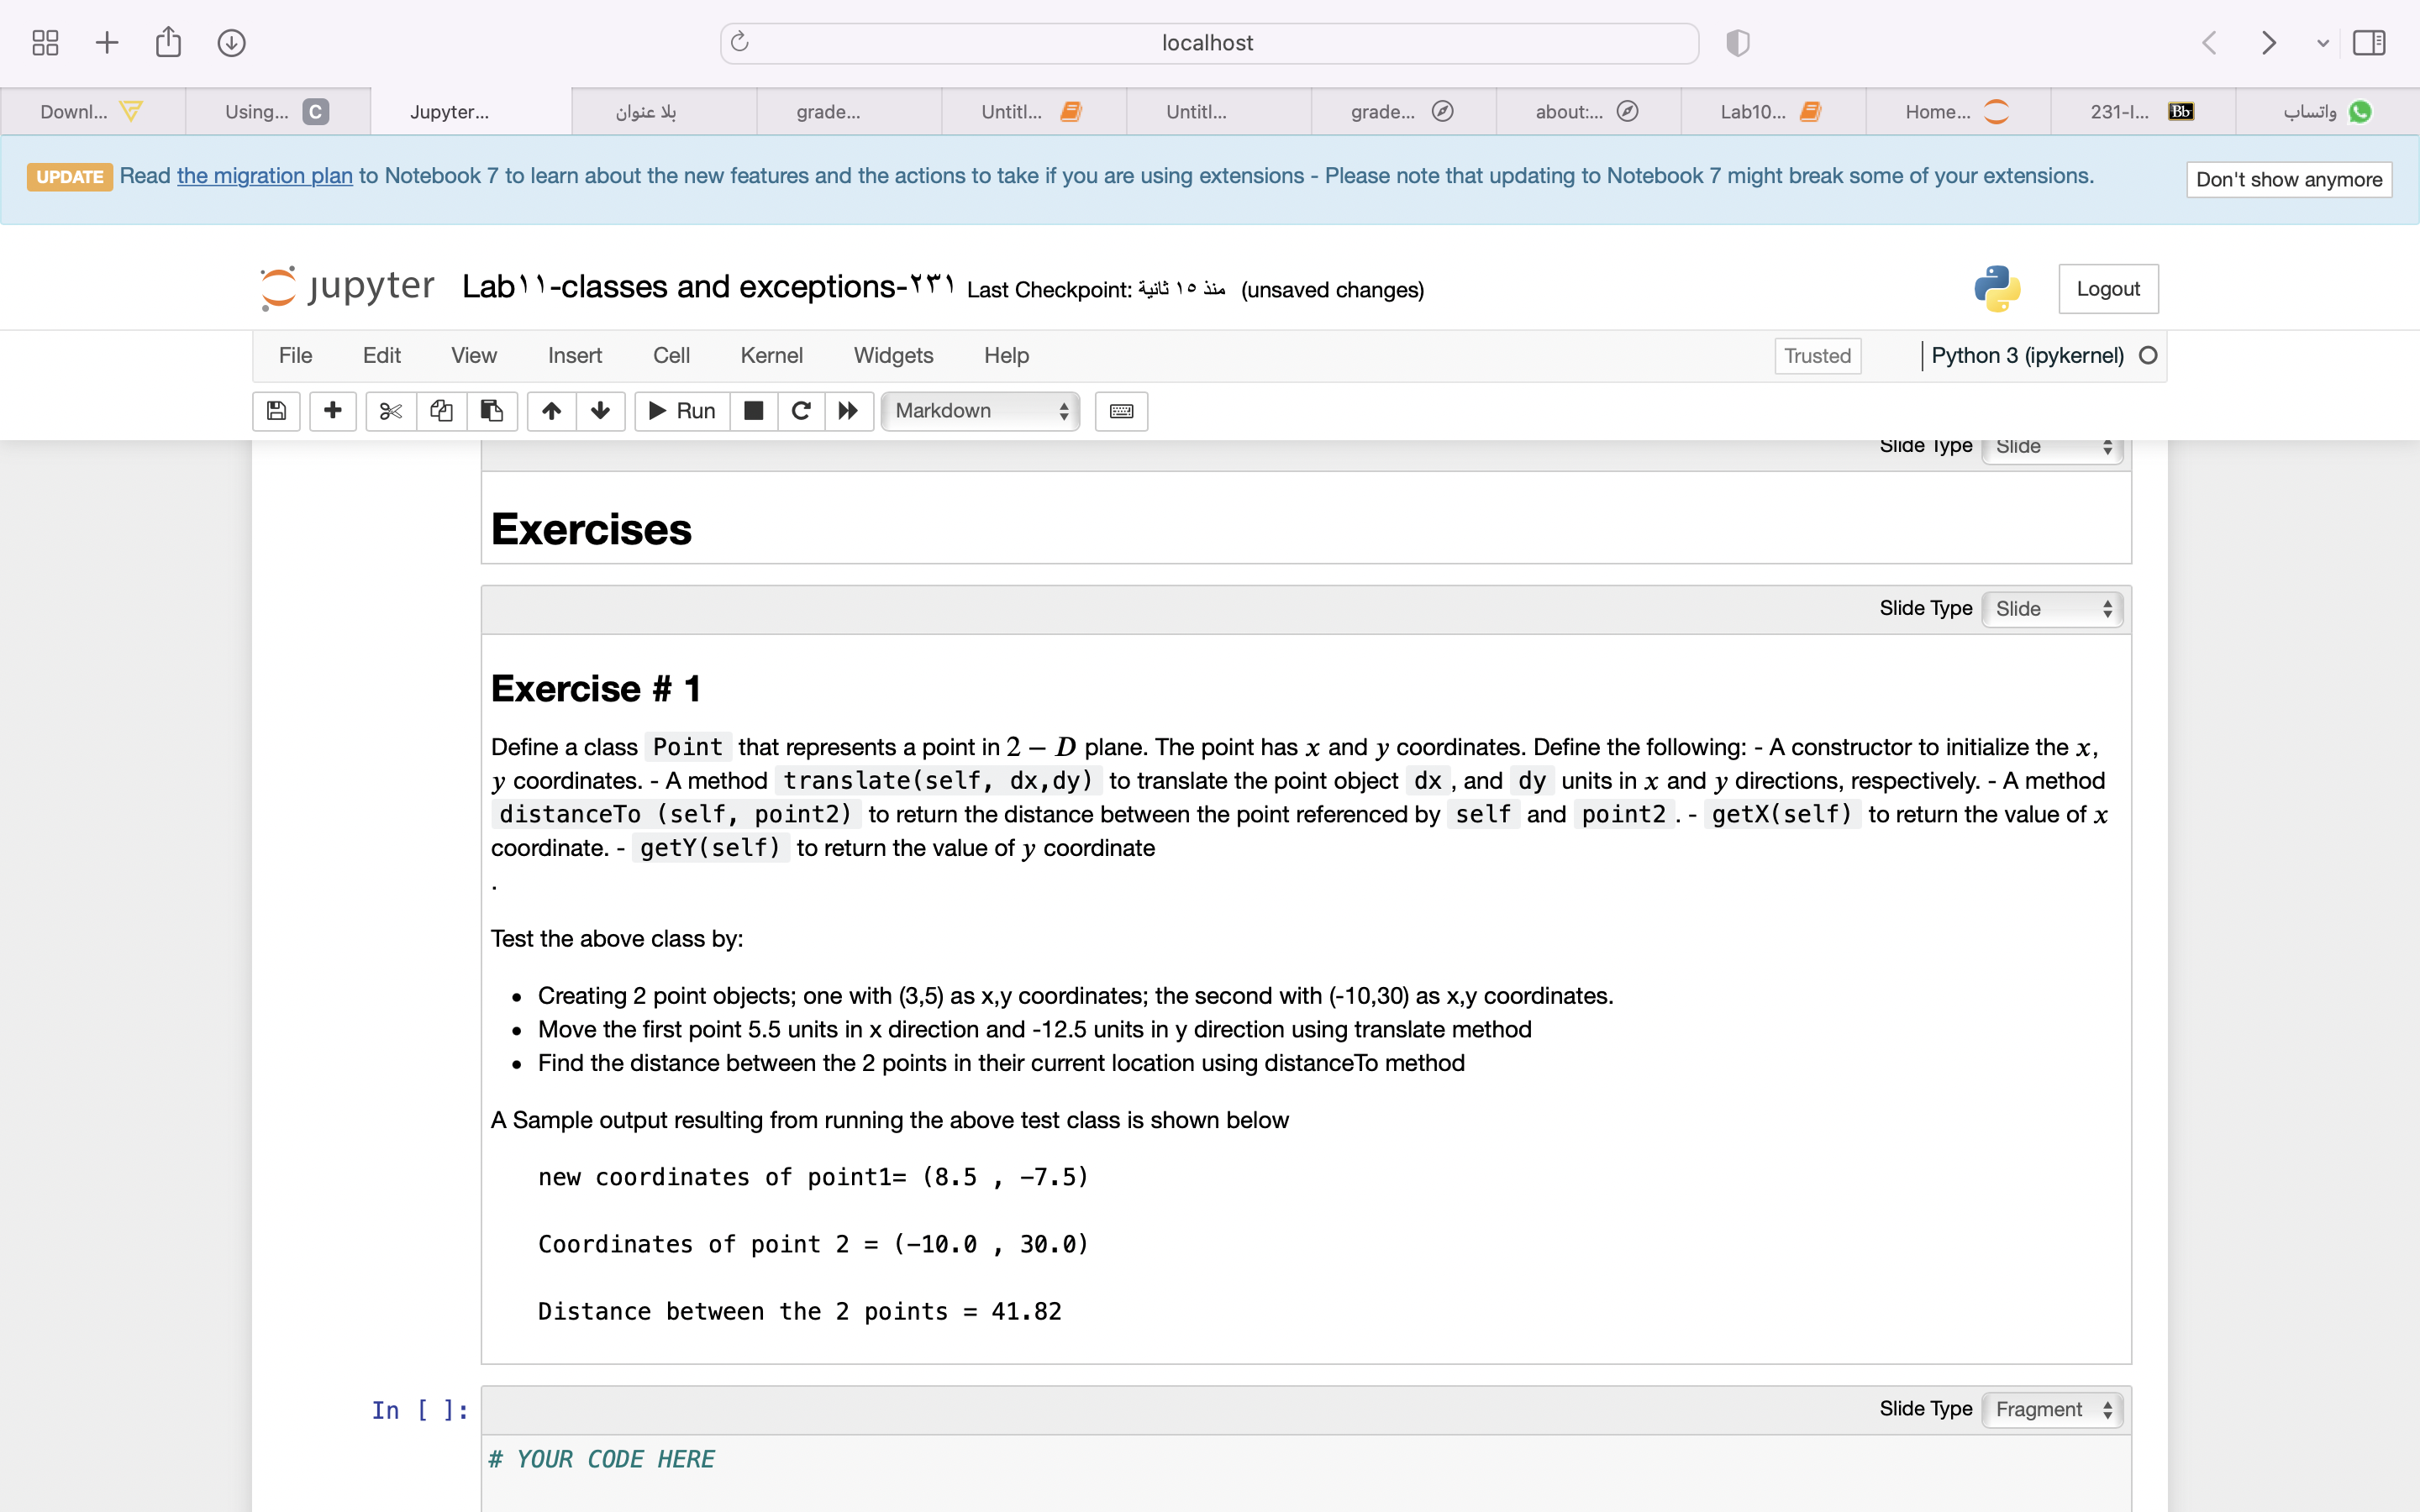Copy the selected cell with copy icon

pyautogui.click(x=441, y=411)
